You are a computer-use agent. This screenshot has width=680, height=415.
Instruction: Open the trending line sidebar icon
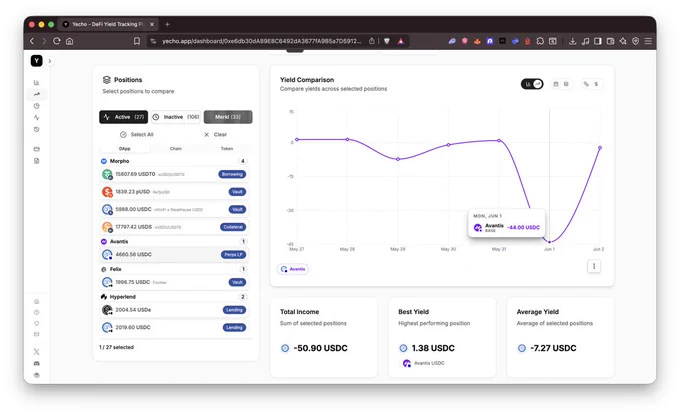click(x=36, y=94)
